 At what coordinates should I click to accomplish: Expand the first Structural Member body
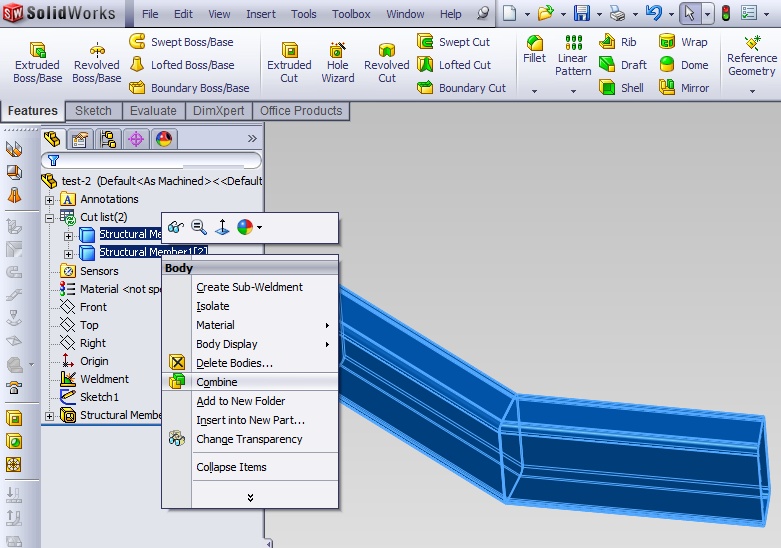pos(68,236)
